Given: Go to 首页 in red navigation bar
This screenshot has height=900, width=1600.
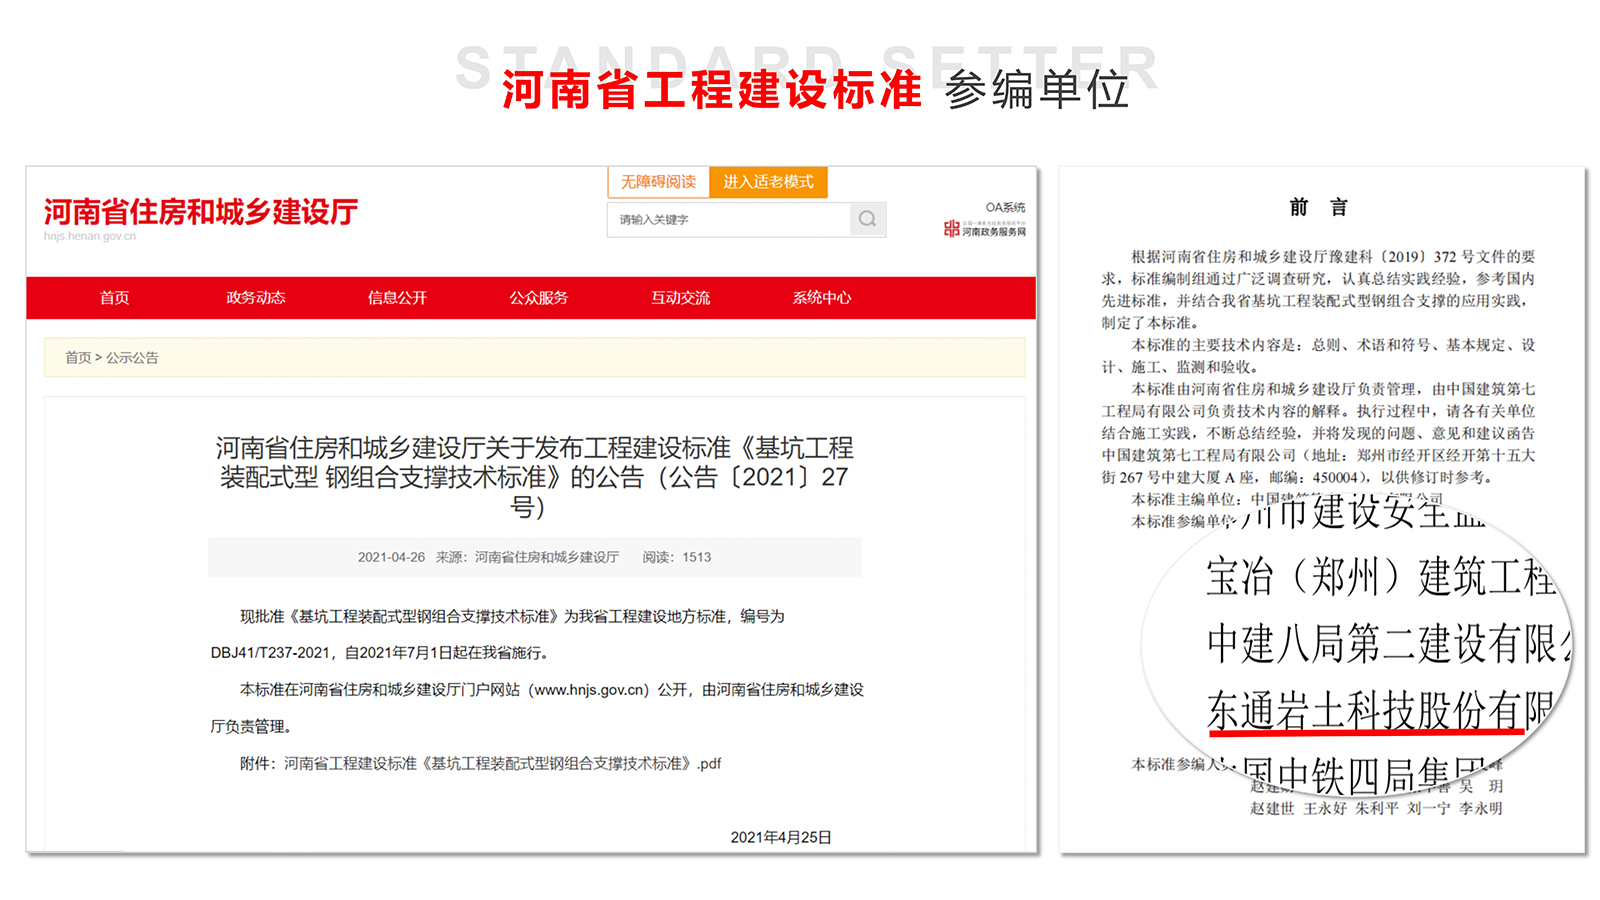Looking at the screenshot, I should coord(114,297).
